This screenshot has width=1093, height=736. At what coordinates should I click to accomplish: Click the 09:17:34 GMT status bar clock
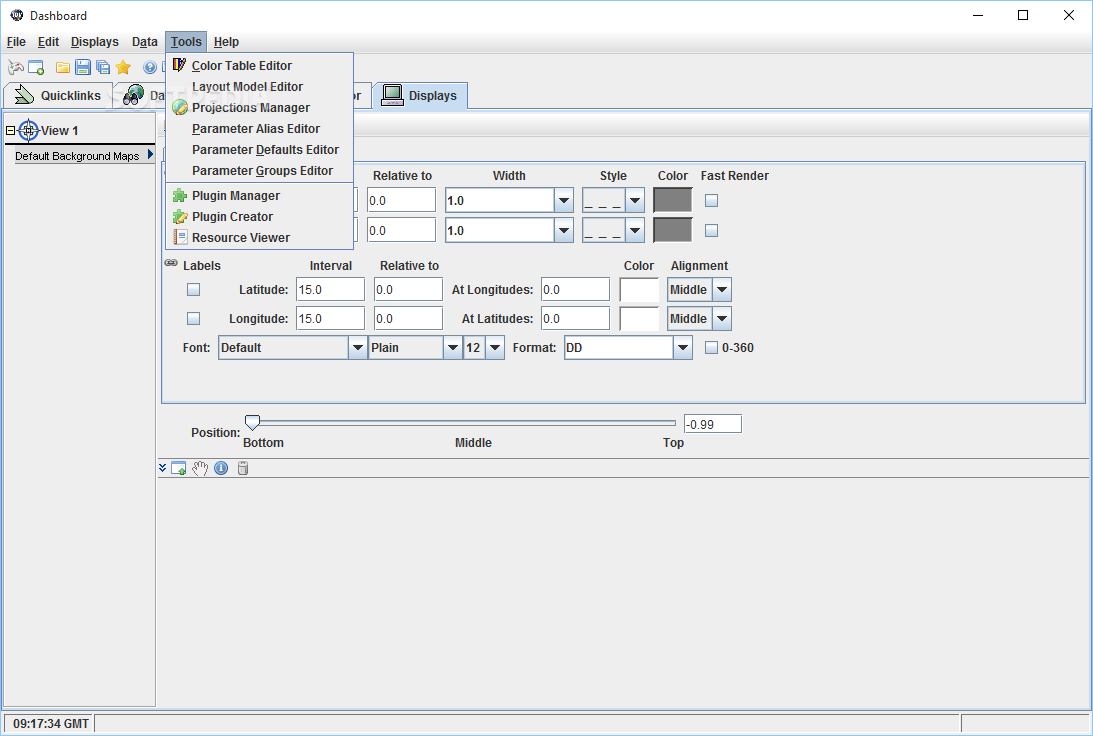coord(50,723)
